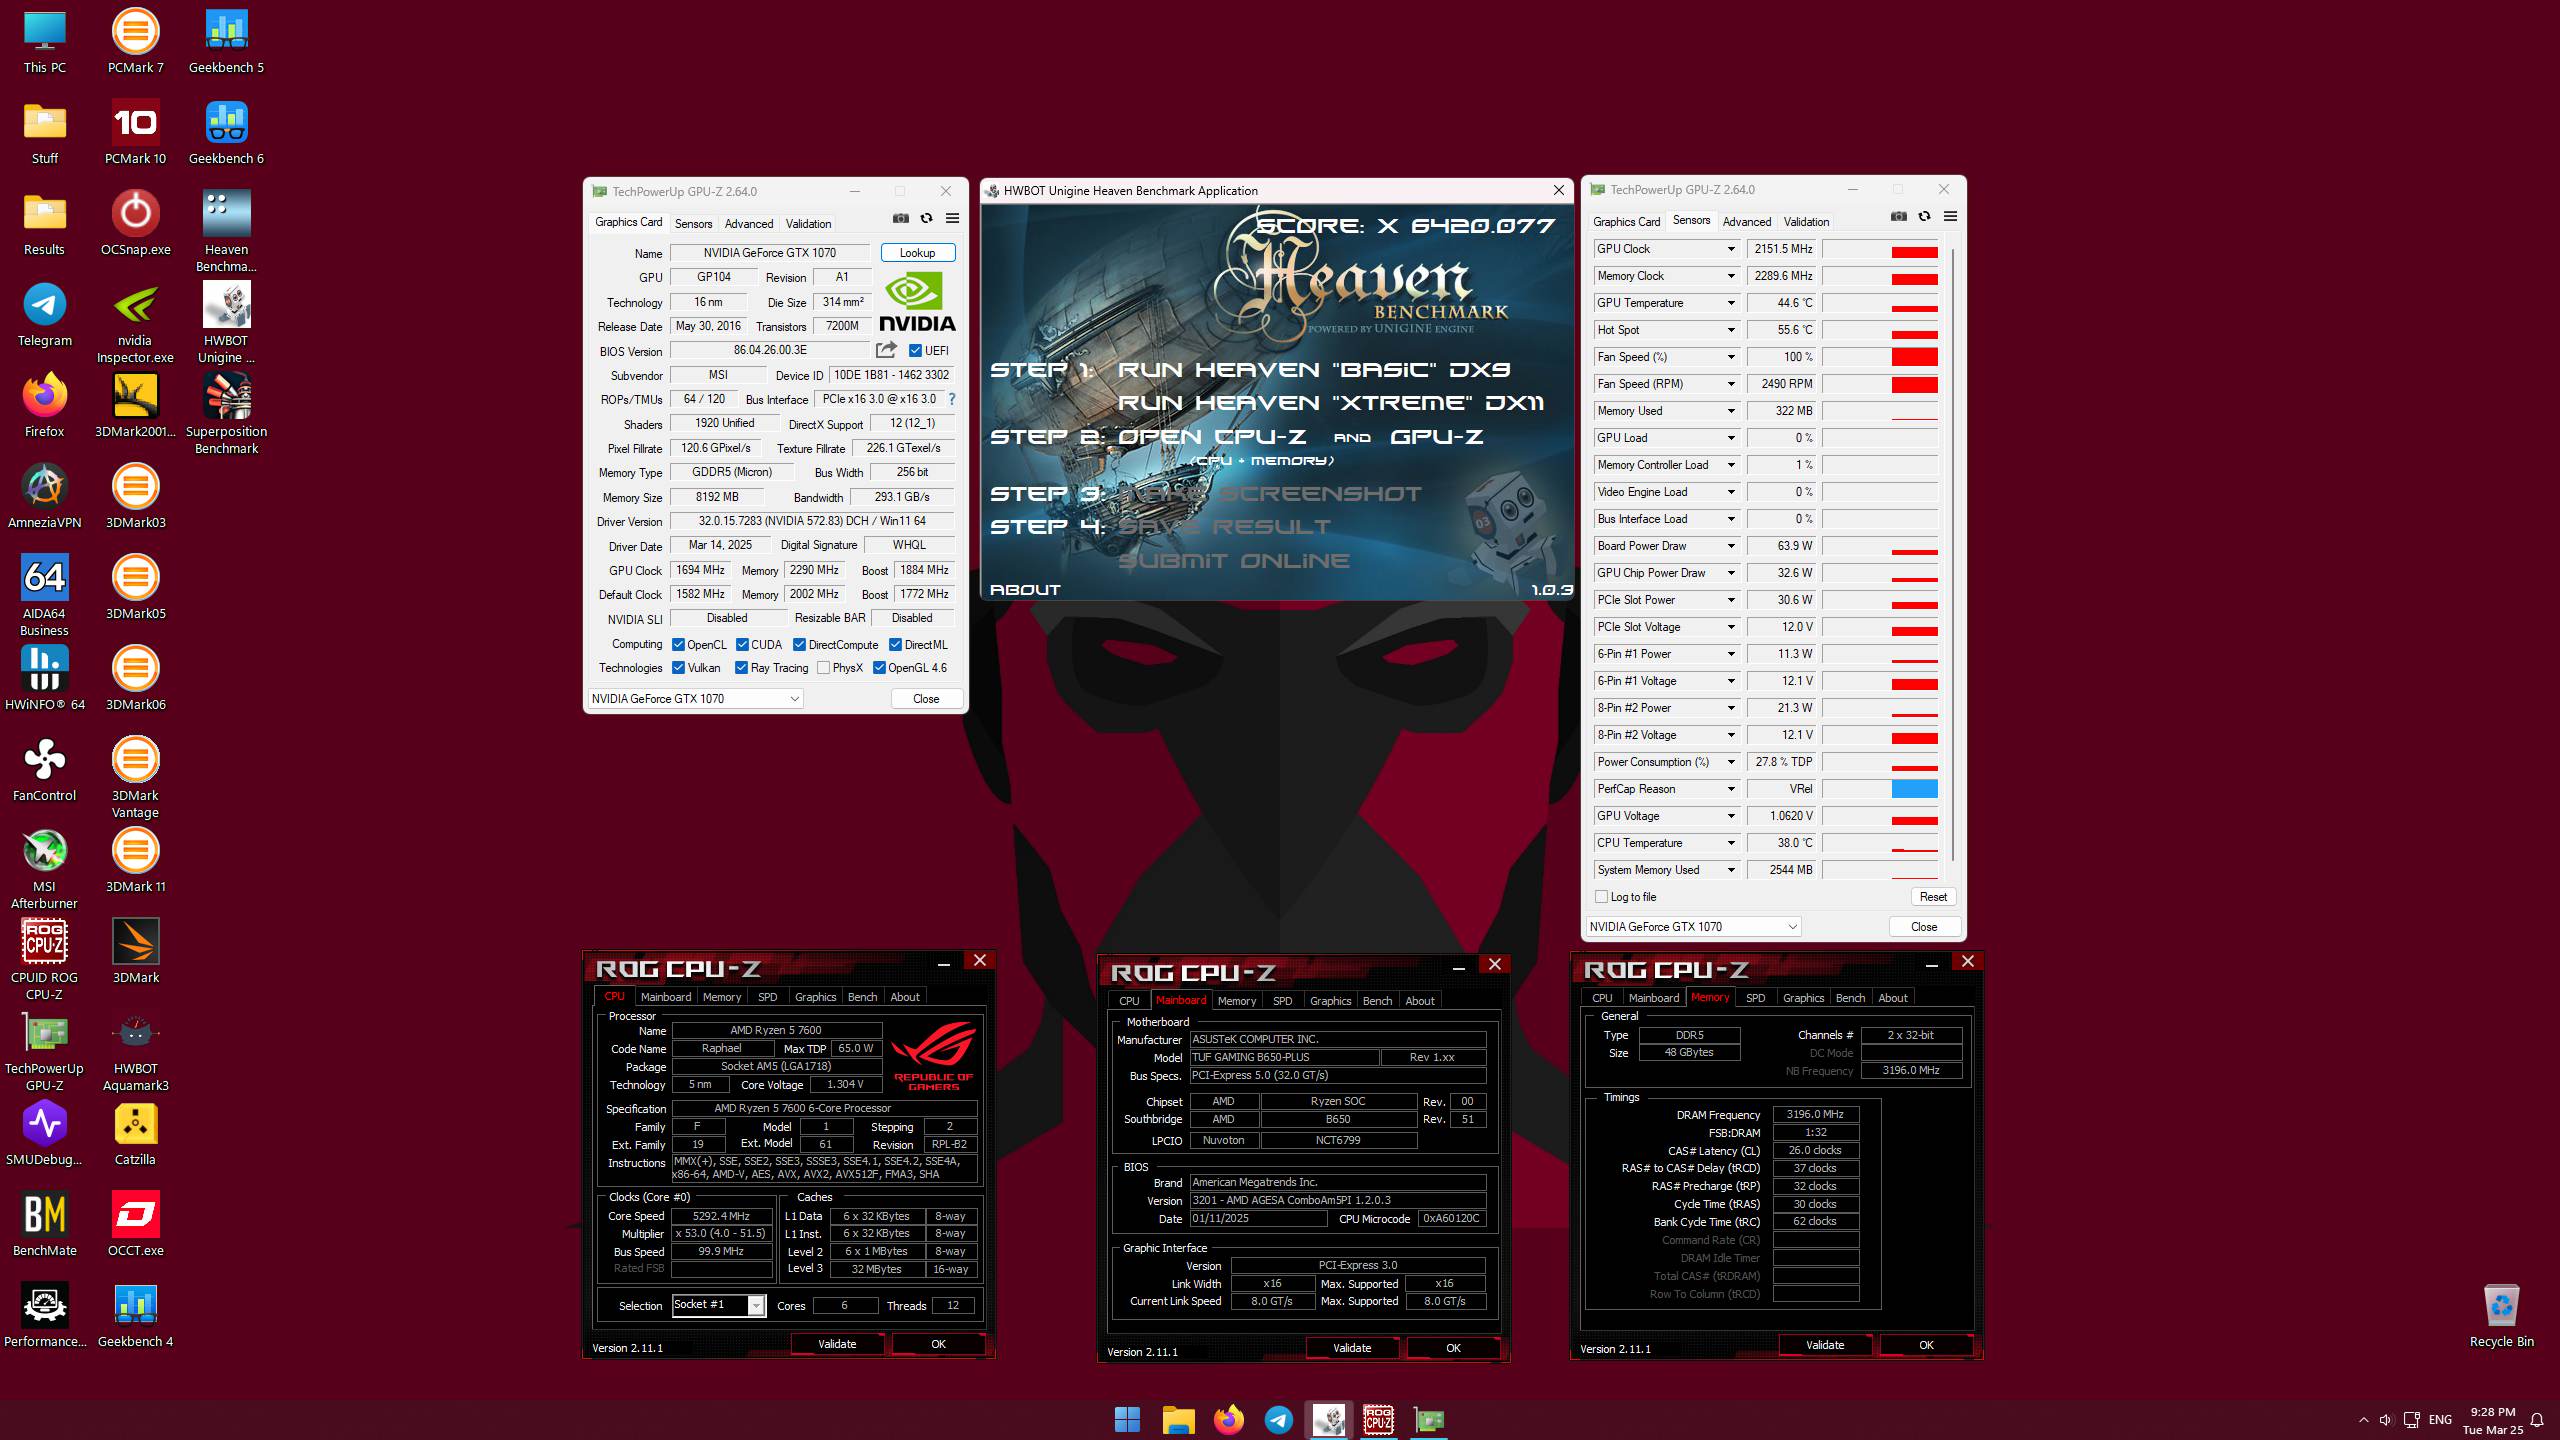Click the Lookup button in GPU-Z
This screenshot has height=1440, width=2560.
917,253
